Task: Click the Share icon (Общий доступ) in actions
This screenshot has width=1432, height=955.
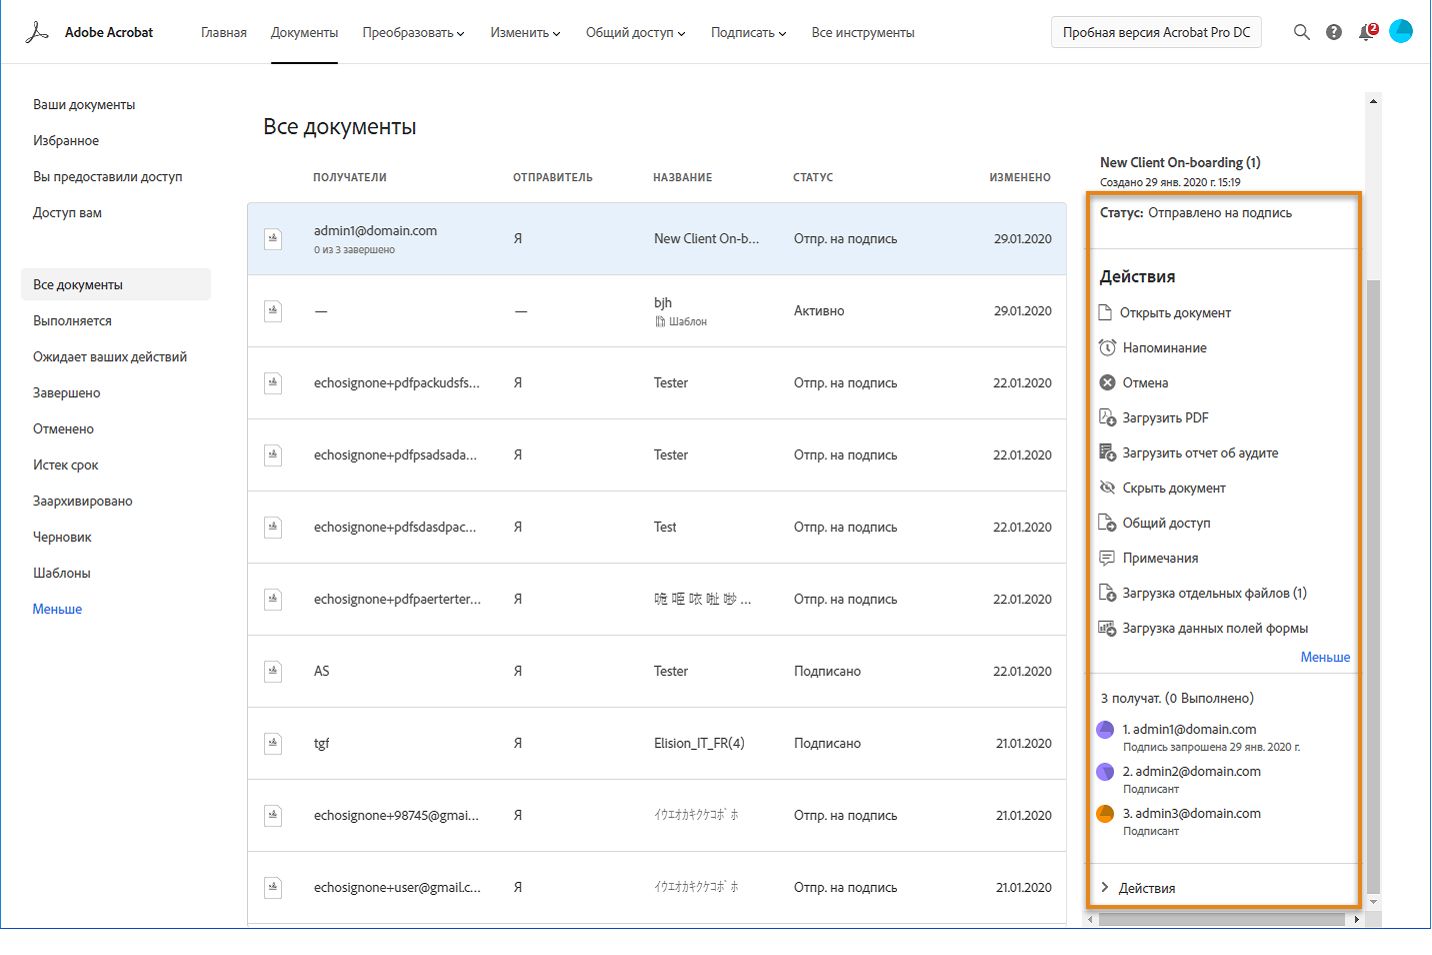Action: pos(1107,523)
